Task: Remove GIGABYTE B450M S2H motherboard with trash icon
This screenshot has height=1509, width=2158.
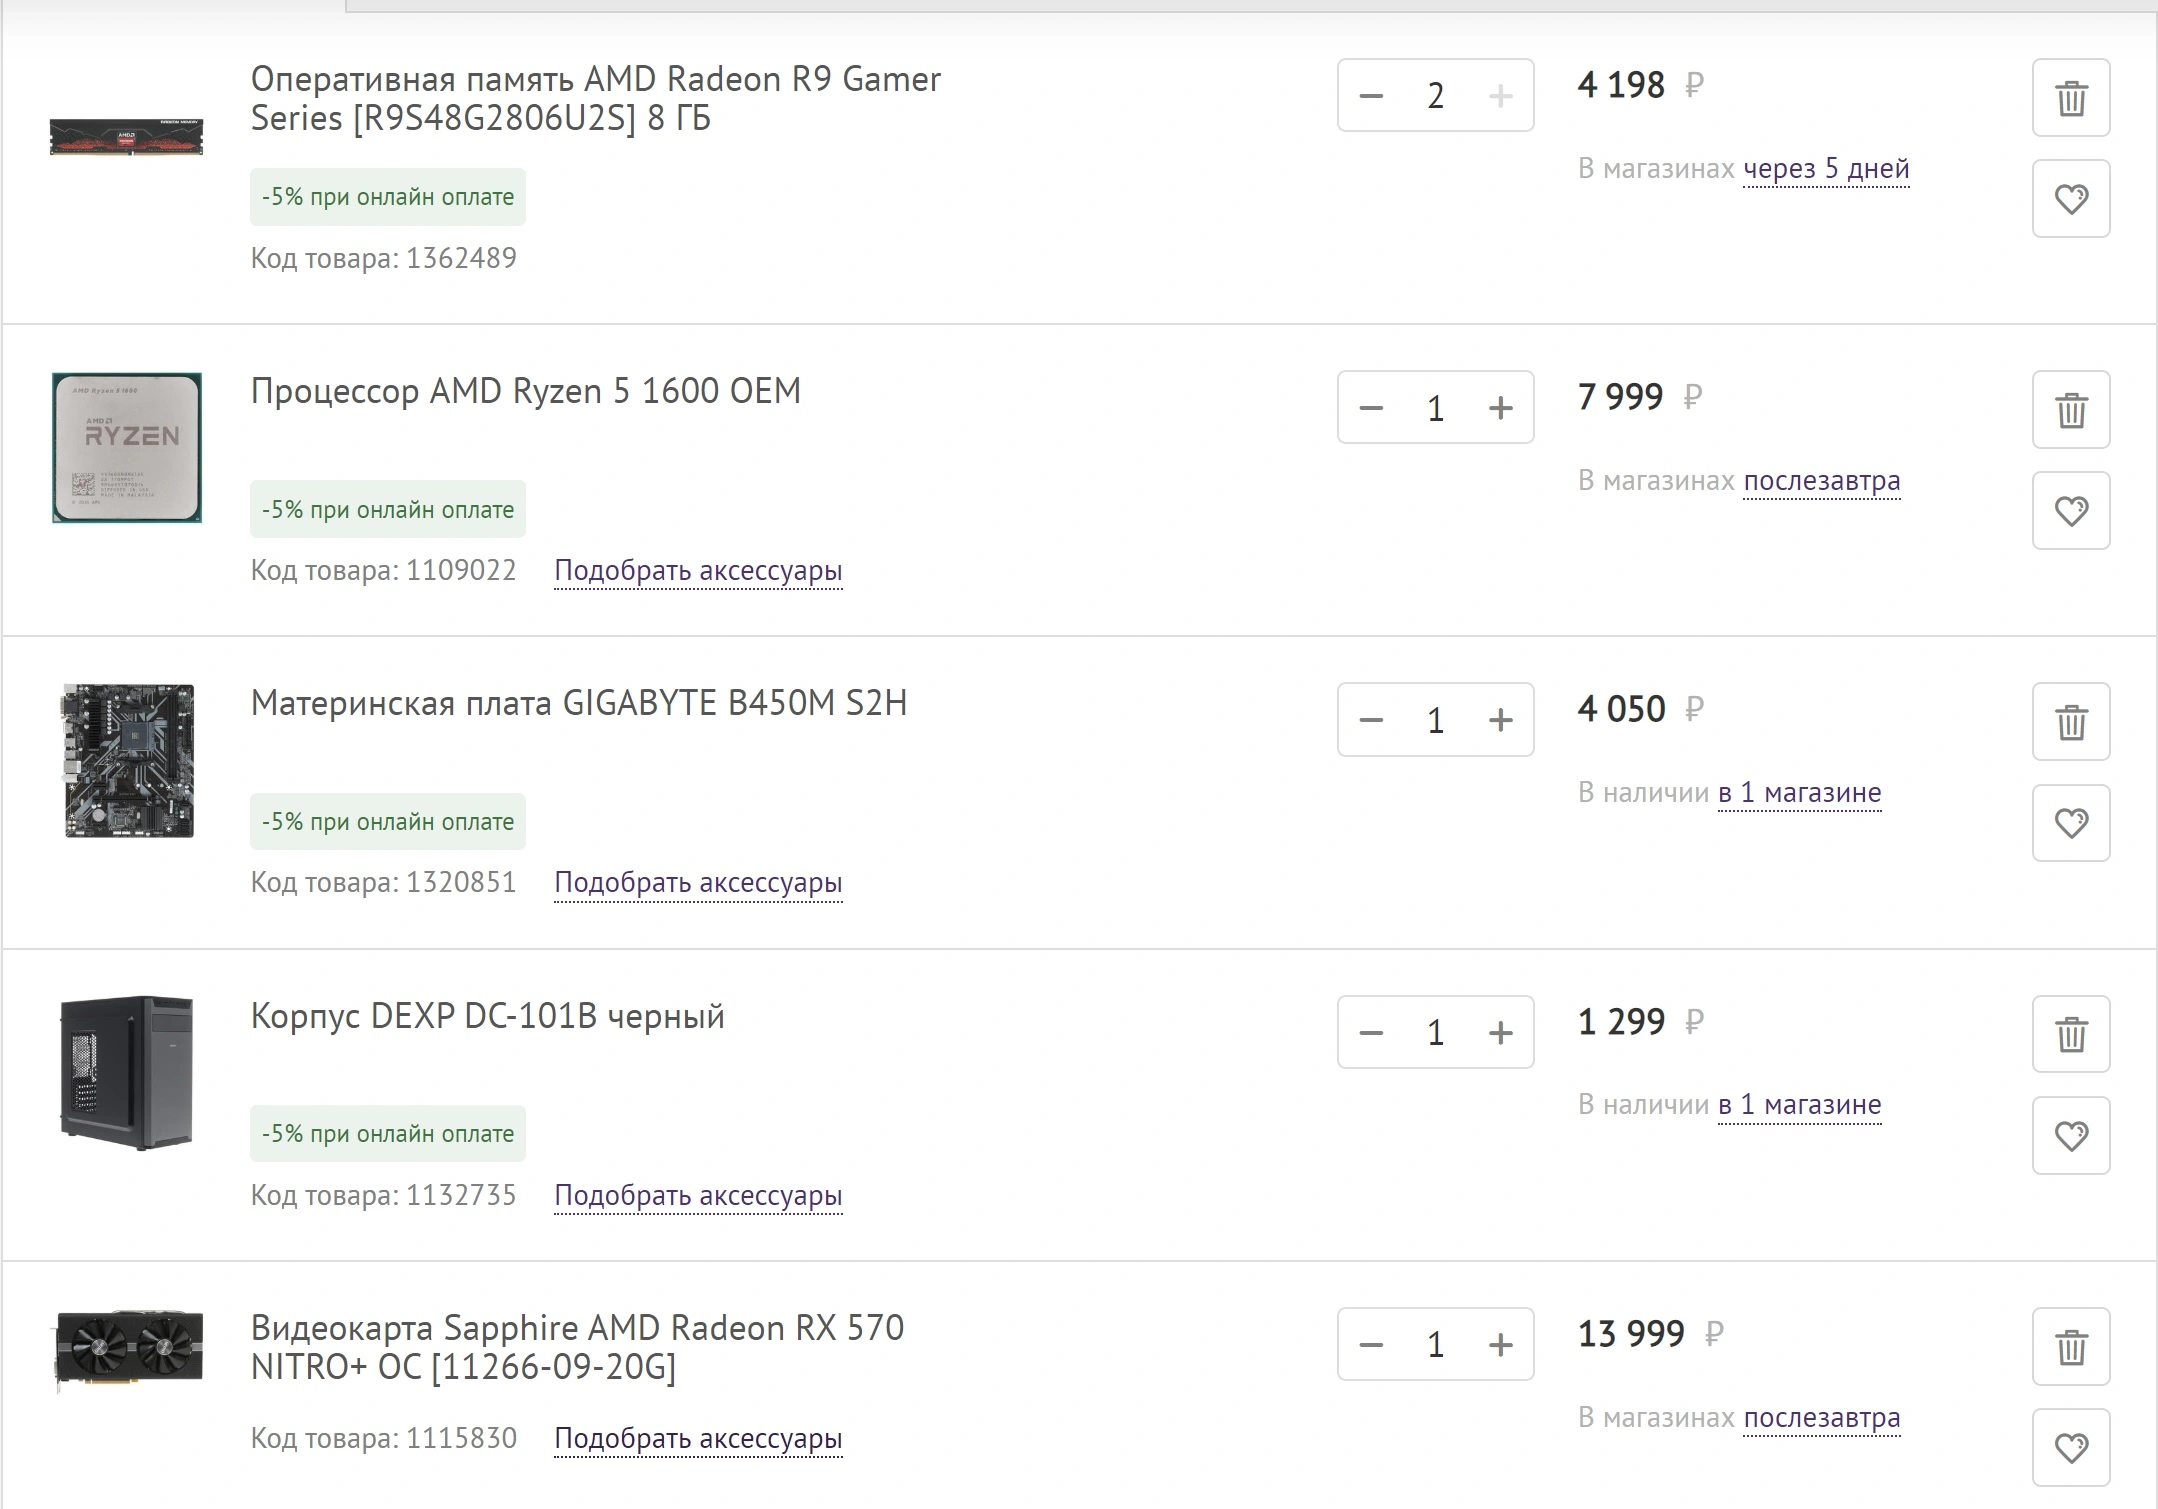Action: (2071, 722)
